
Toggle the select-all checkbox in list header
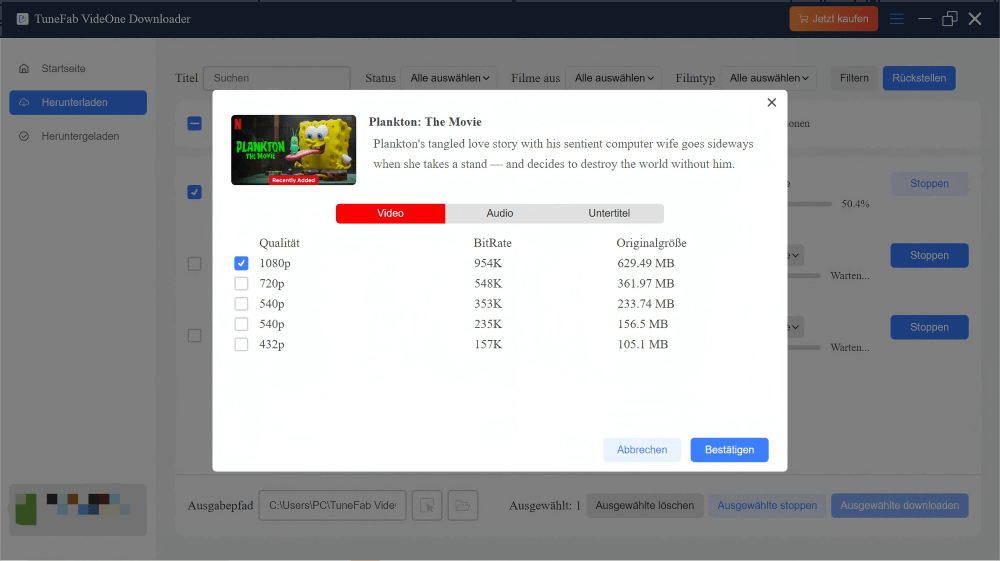195,123
